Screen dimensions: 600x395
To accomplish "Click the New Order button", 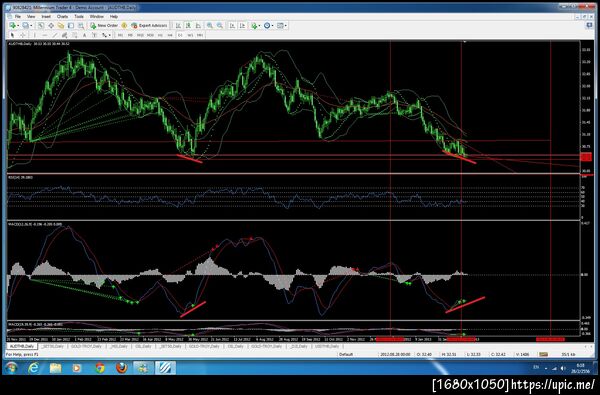I will click(x=104, y=26).
